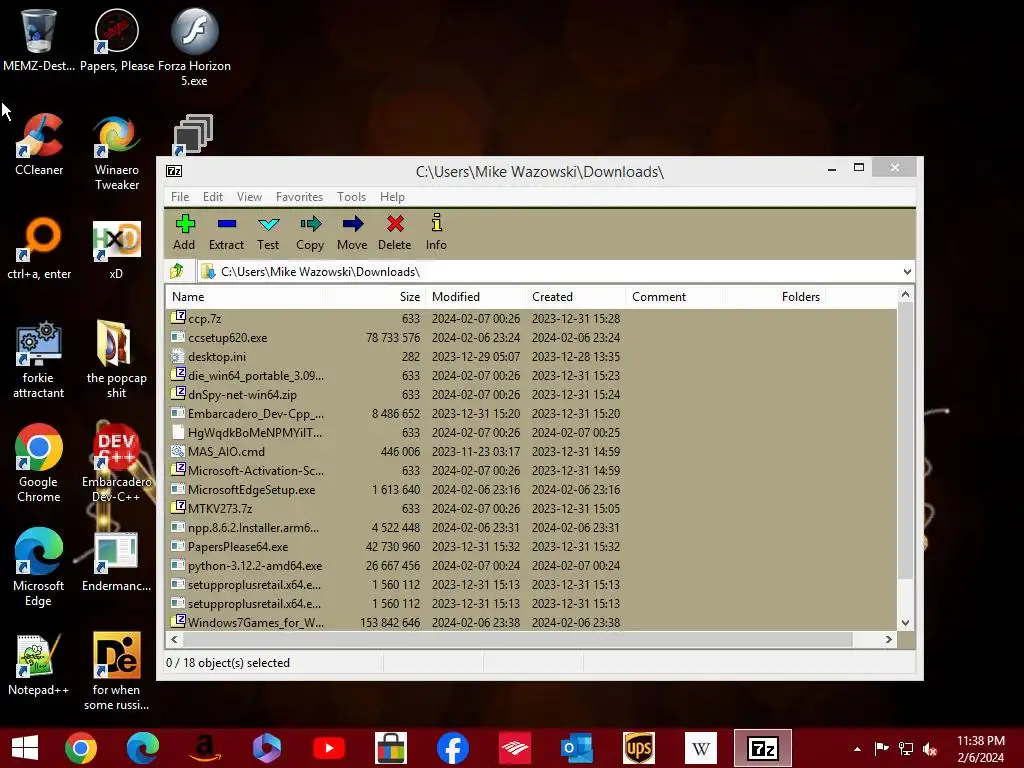Click the Add toolbar button in 7-Zip
Screen dimensions: 1024x768
click(x=184, y=232)
